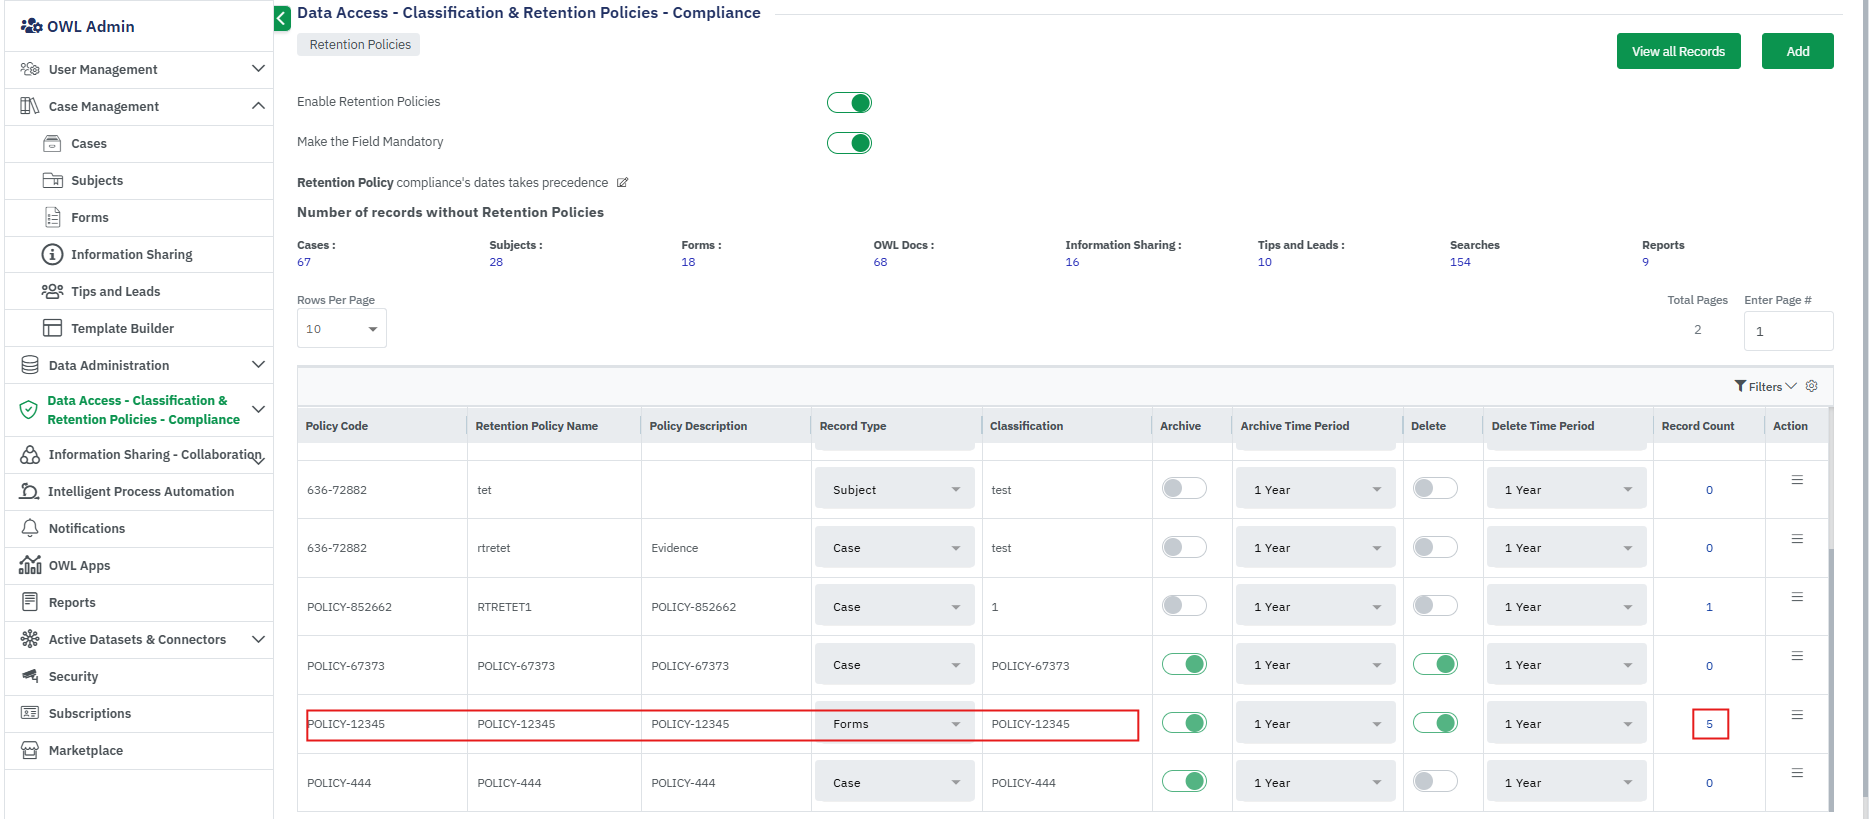Image resolution: width=1871 pixels, height=819 pixels.
Task: Click the Notifications bell icon
Action: (30, 528)
